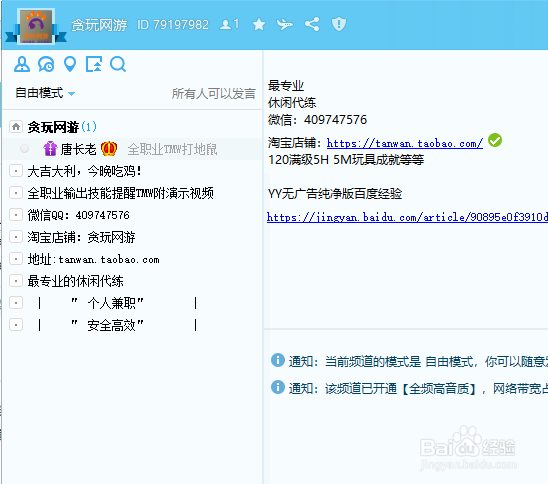Click the home icon beside 贪玩网游 root channel

click(x=16, y=127)
